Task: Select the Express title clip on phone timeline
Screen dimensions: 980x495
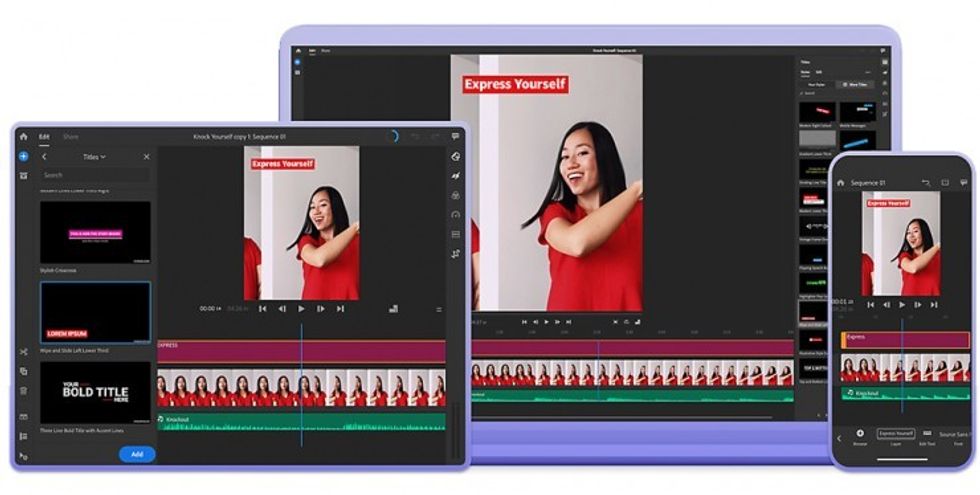Action: 906,340
